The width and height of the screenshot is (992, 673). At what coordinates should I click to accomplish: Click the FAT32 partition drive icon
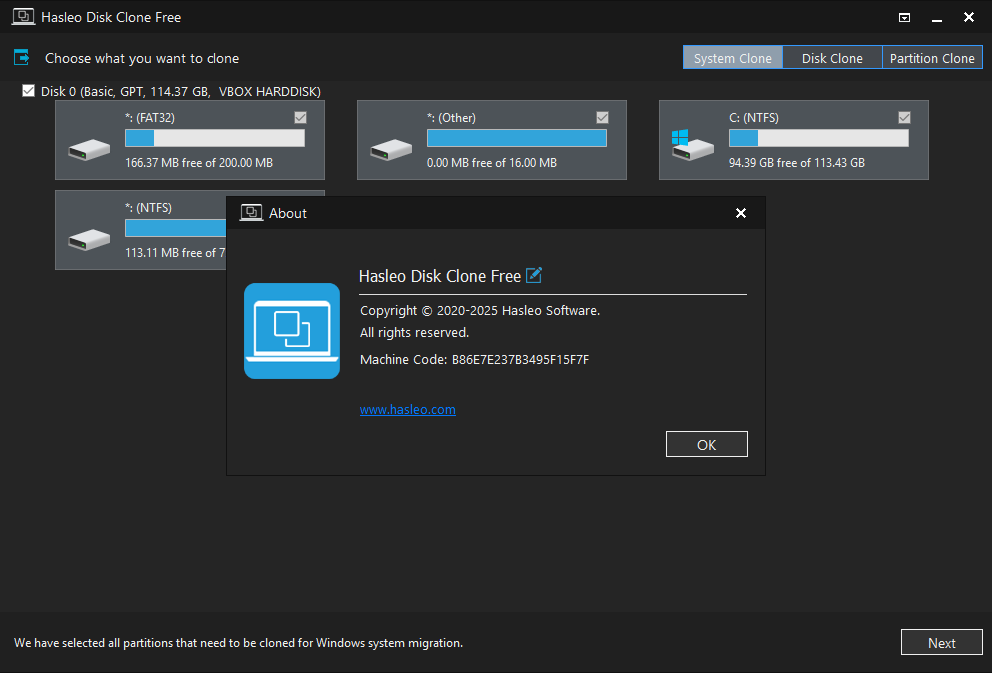[89, 150]
